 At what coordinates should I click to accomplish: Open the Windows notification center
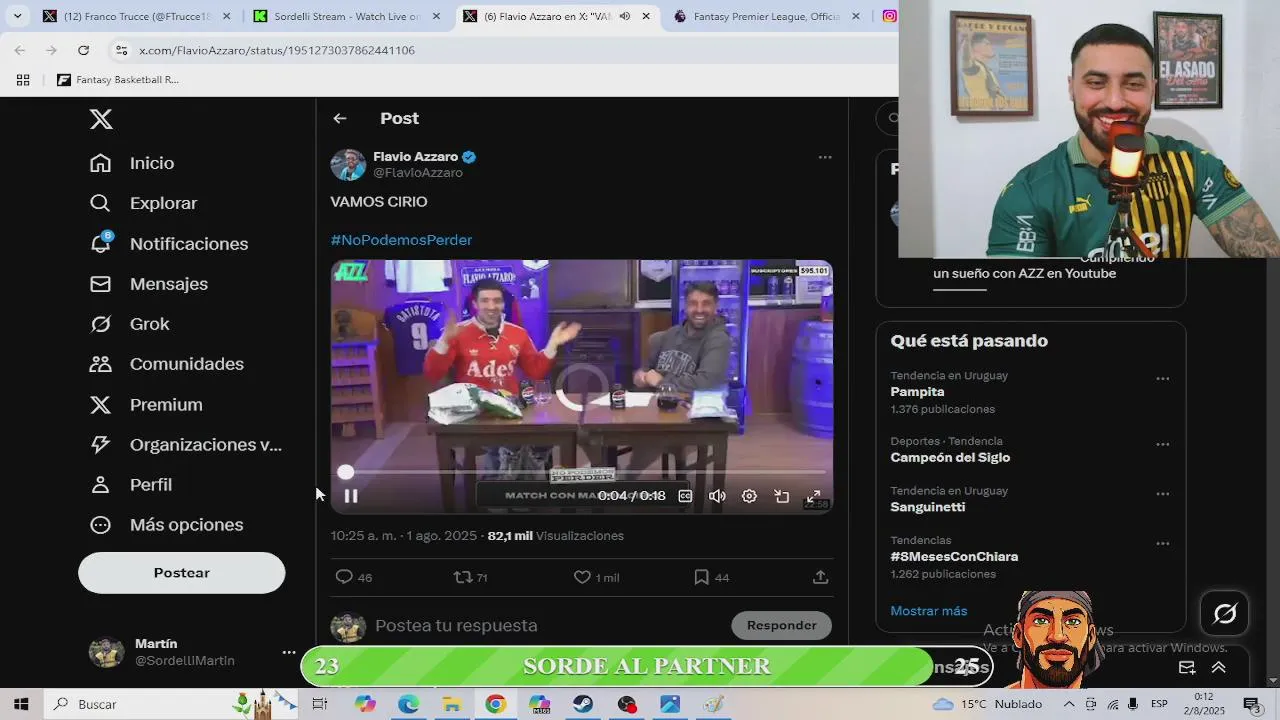[x=1251, y=704]
